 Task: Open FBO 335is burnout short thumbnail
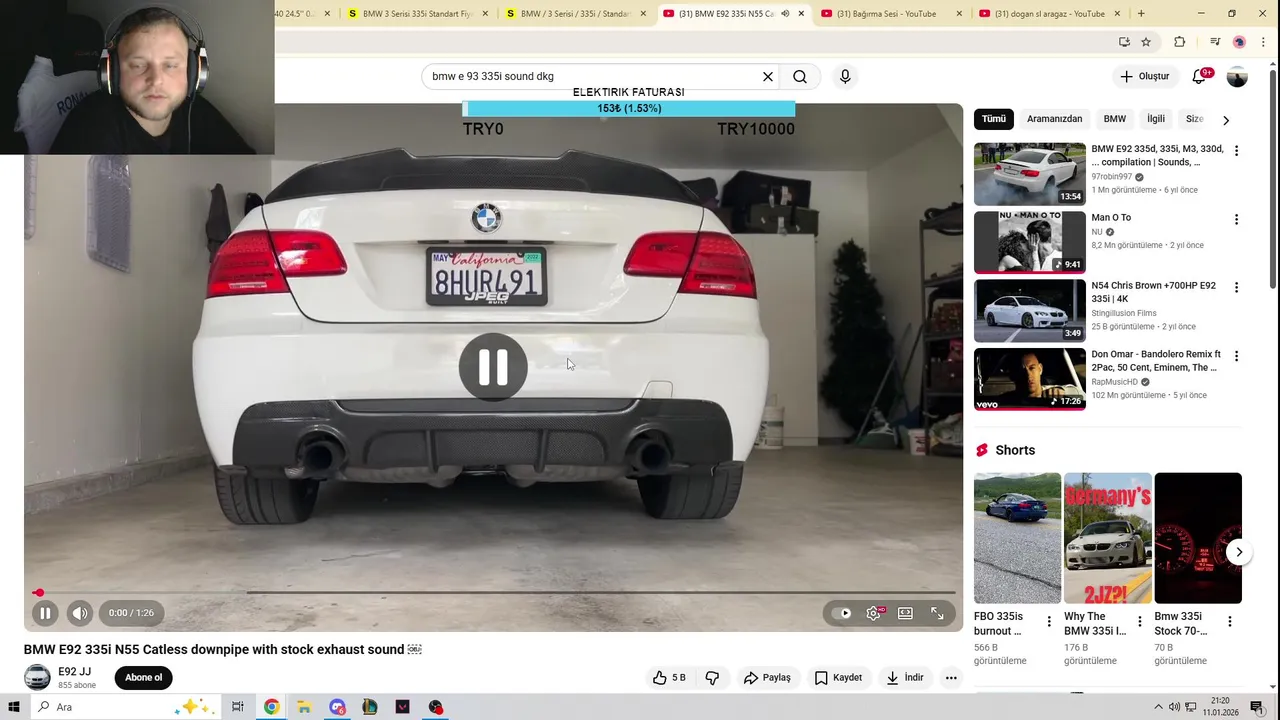tap(1017, 538)
